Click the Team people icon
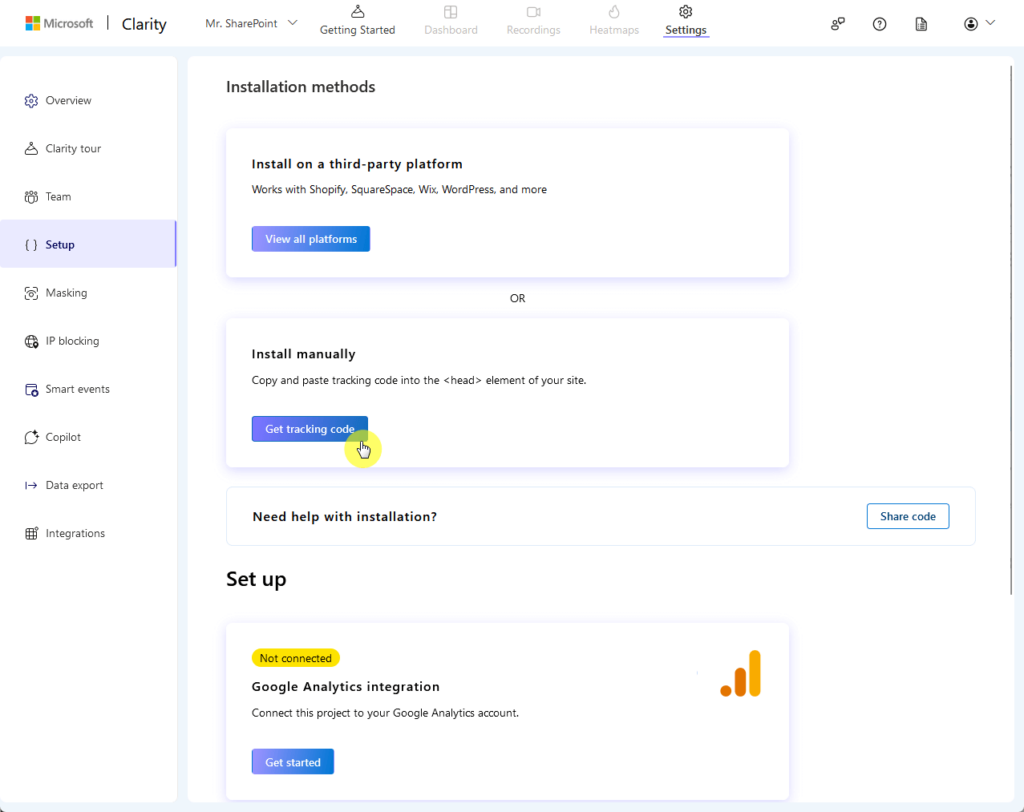Image resolution: width=1024 pixels, height=812 pixels. pos(31,197)
